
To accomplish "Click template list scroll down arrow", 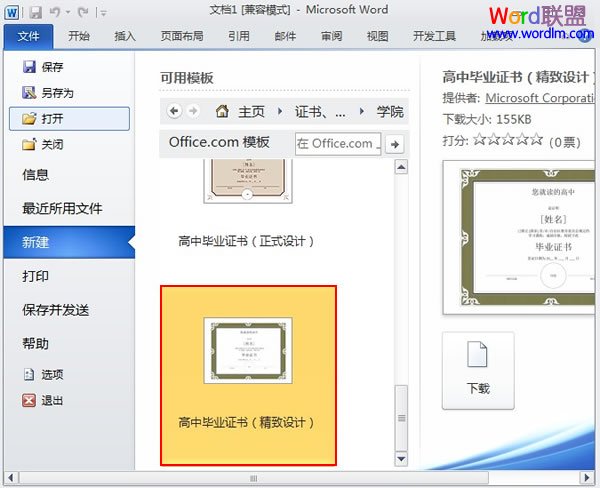I will click(x=401, y=458).
